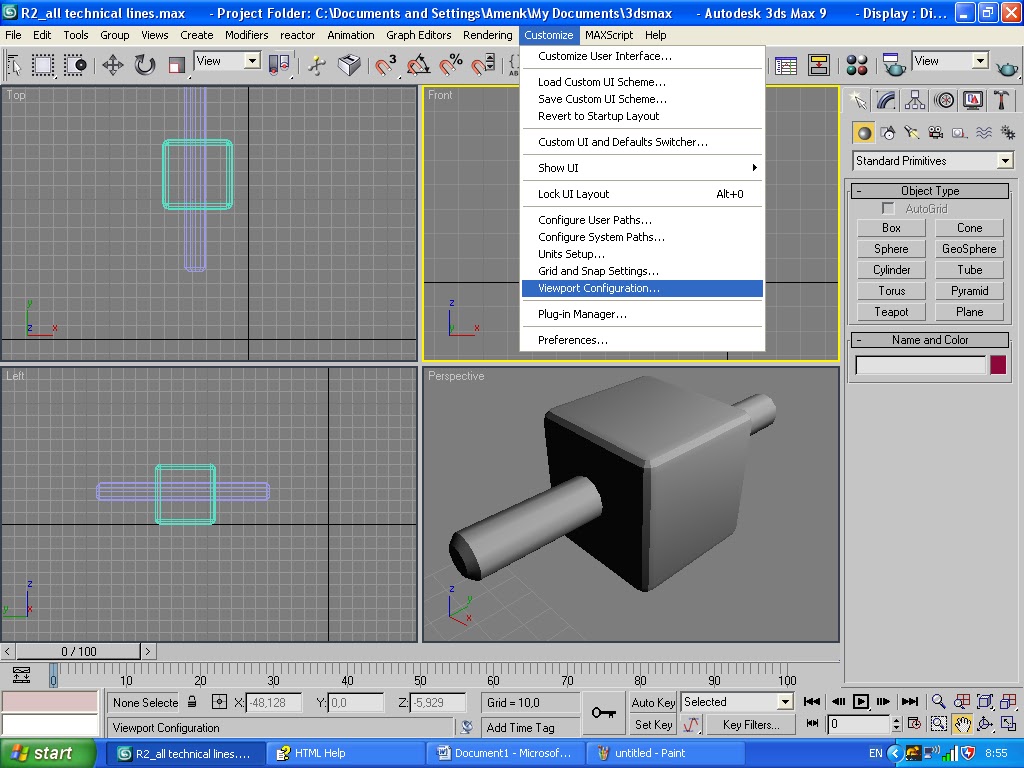Image resolution: width=1024 pixels, height=768 pixels.
Task: Open the Windows start button
Action: pos(48,753)
